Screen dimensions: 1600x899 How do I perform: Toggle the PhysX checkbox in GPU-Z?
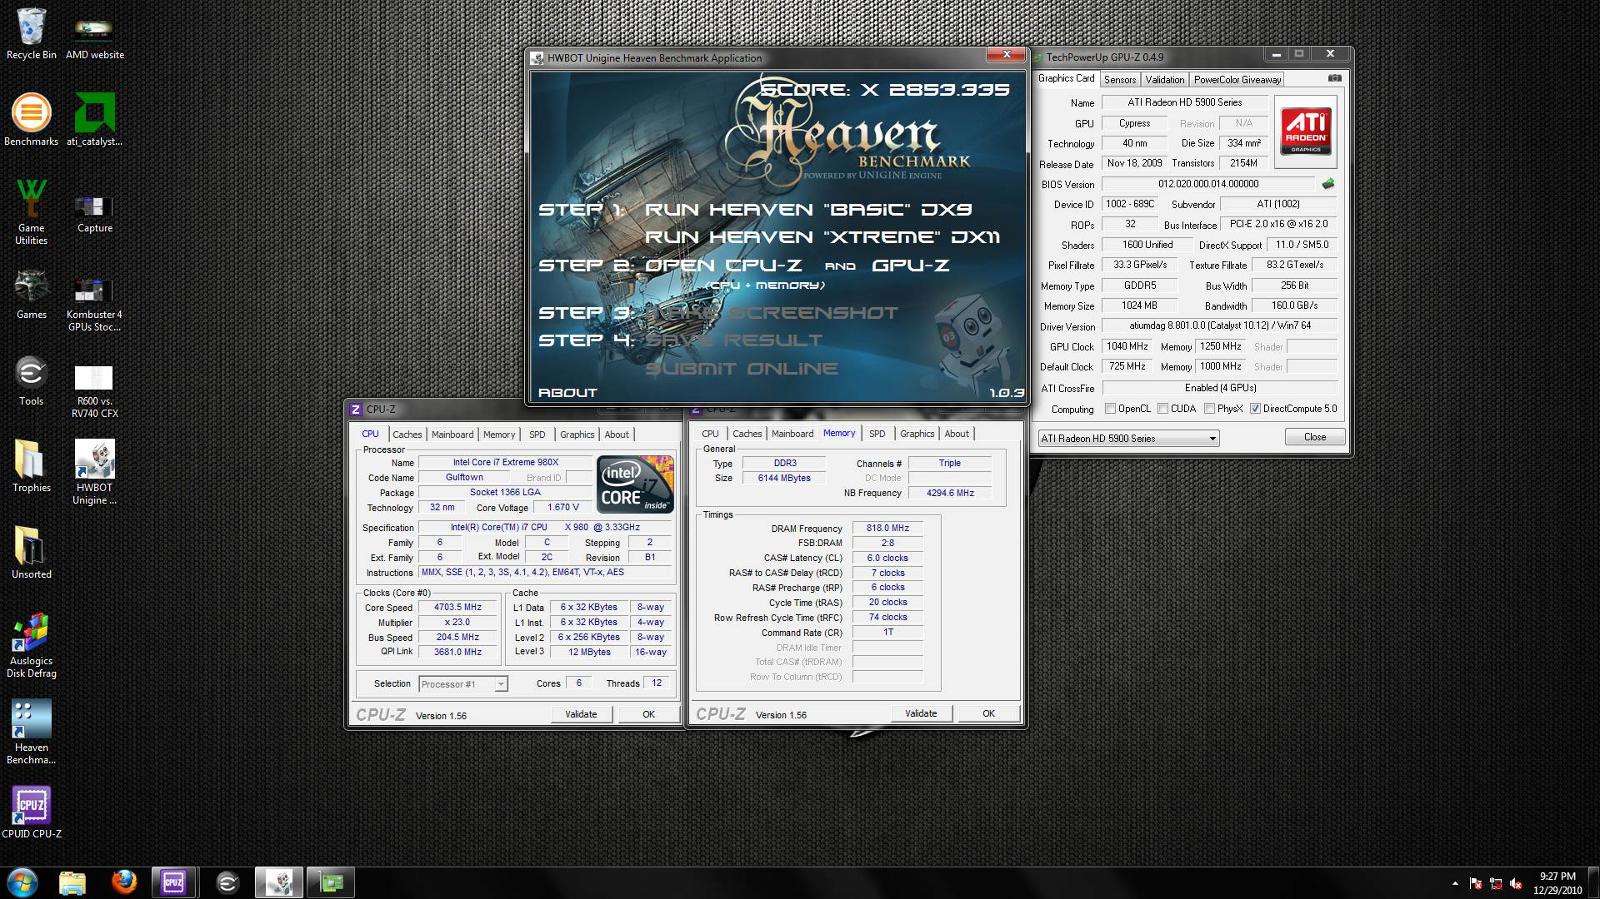point(1210,408)
